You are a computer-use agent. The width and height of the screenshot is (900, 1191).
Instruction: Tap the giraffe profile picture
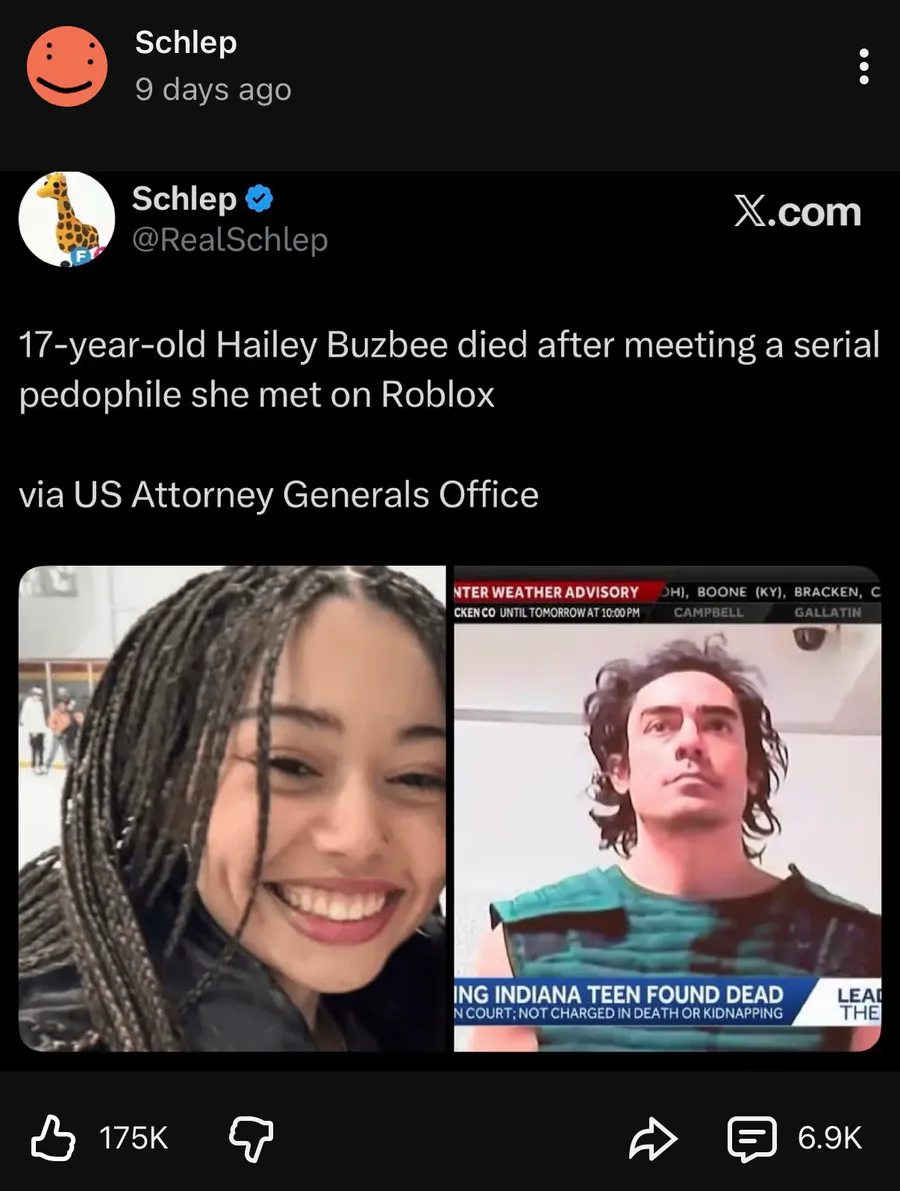[67, 219]
